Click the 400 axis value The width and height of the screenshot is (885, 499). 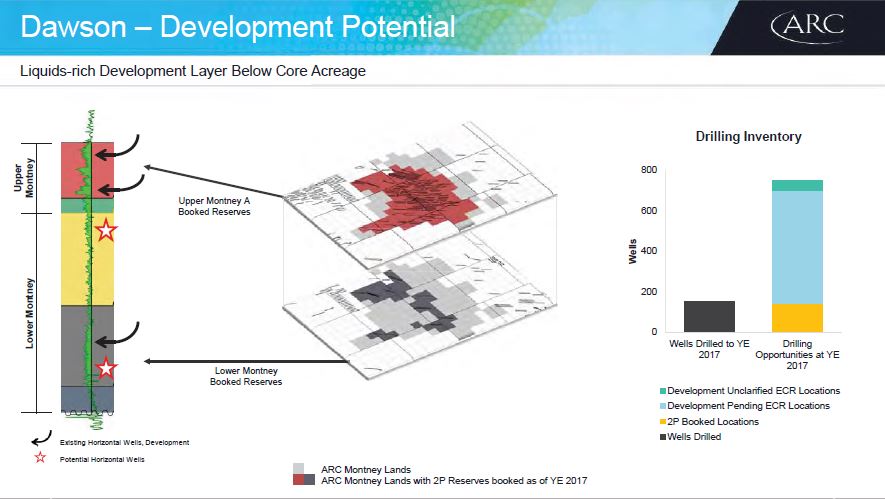click(x=649, y=251)
